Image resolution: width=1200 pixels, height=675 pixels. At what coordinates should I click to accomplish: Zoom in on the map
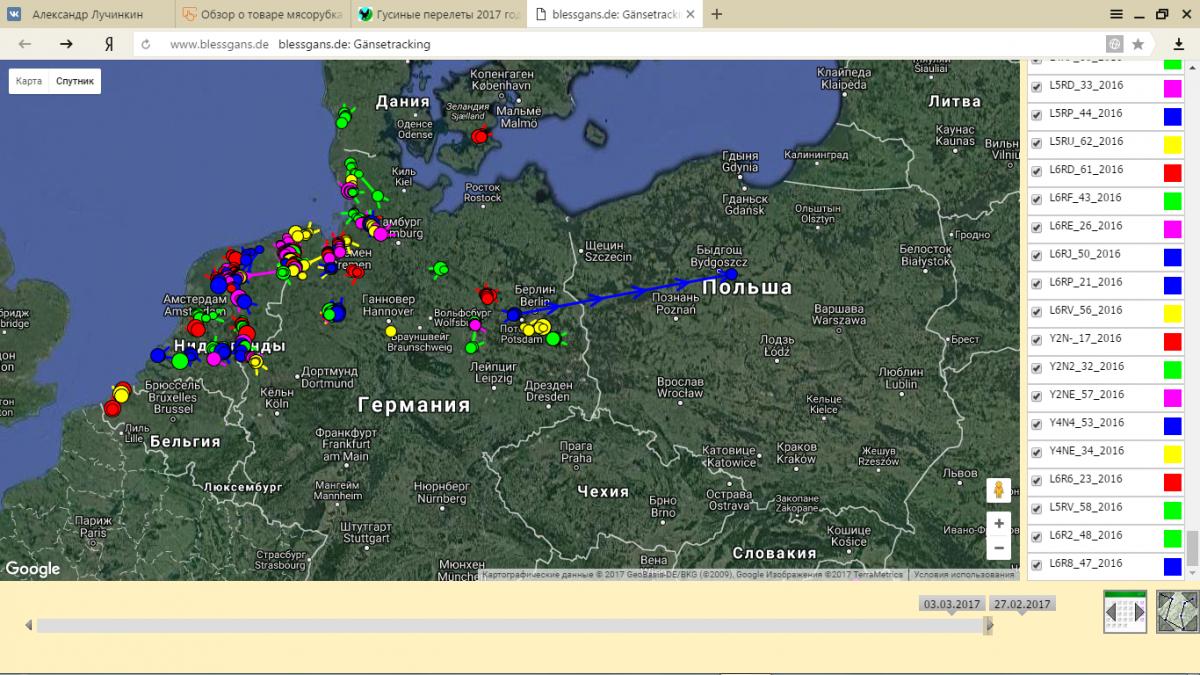point(998,523)
